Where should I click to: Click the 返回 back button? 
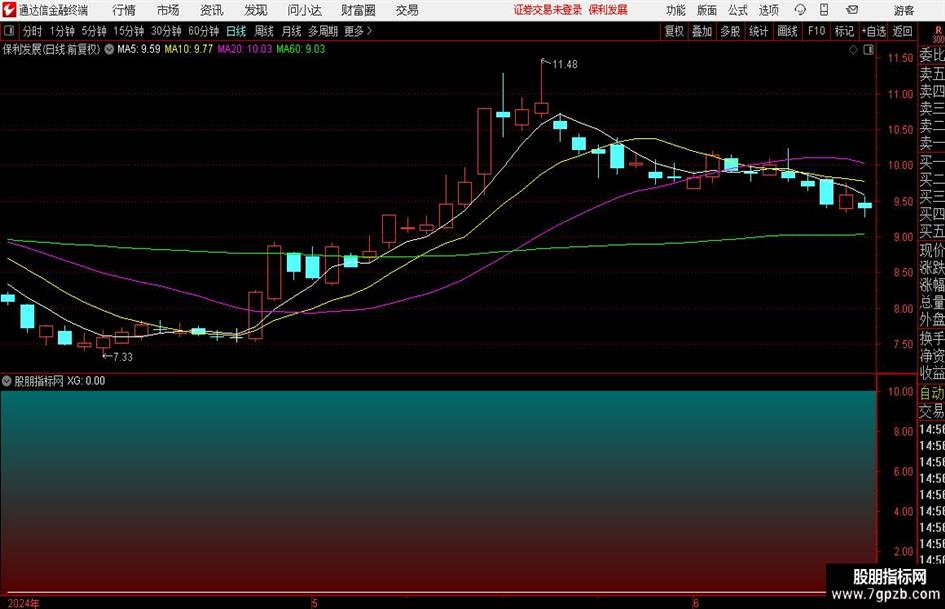902,31
